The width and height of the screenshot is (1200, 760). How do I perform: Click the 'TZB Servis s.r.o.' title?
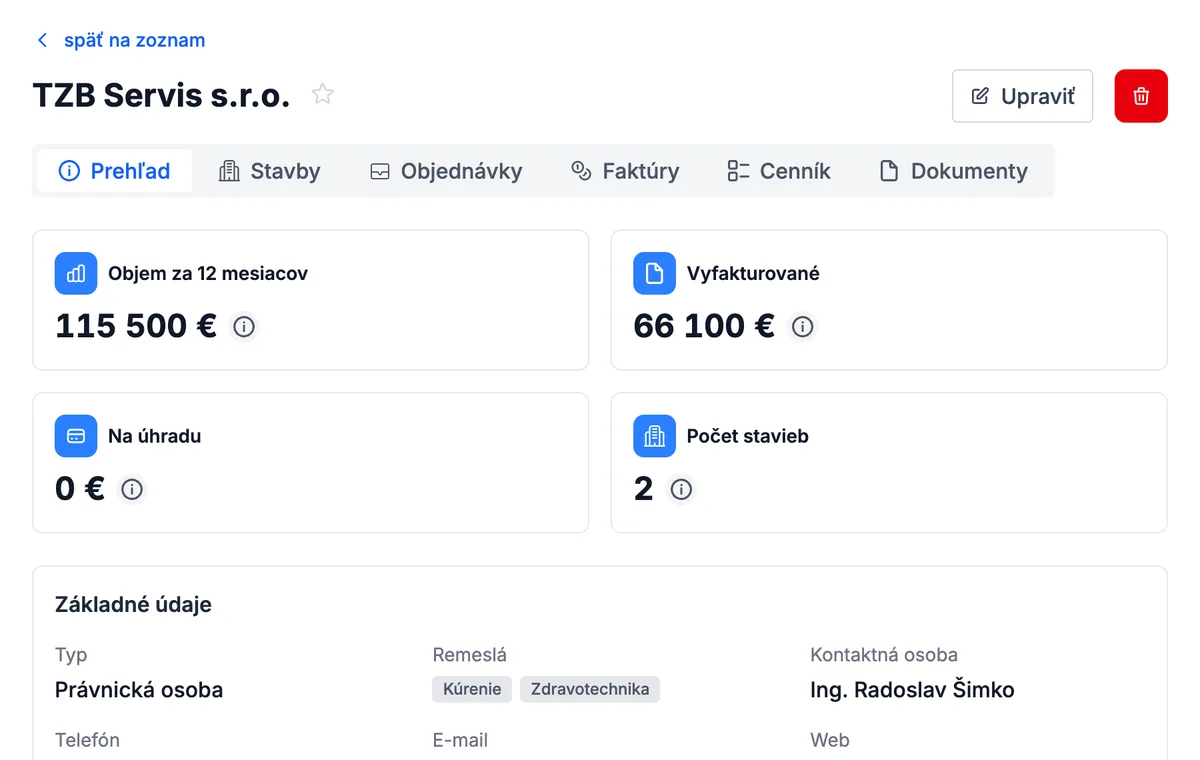click(x=161, y=96)
